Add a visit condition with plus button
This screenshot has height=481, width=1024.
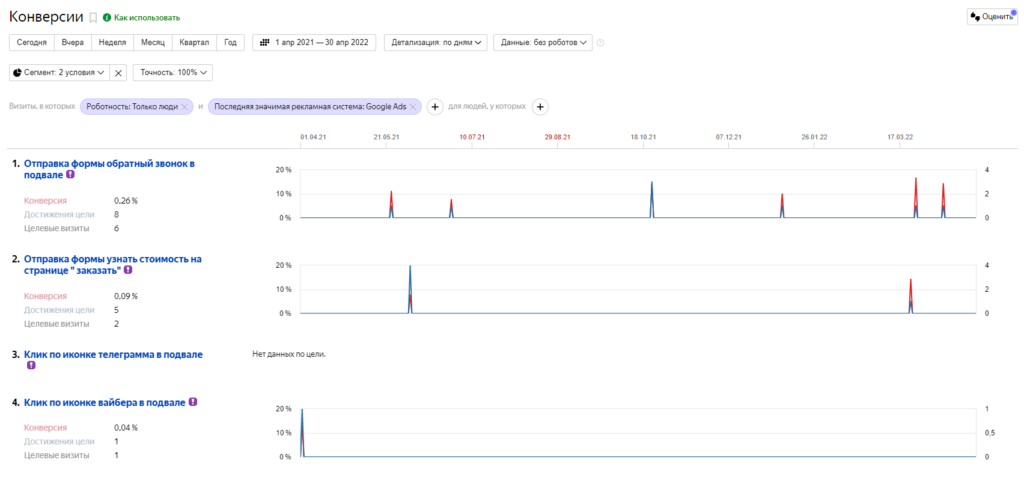(x=435, y=106)
